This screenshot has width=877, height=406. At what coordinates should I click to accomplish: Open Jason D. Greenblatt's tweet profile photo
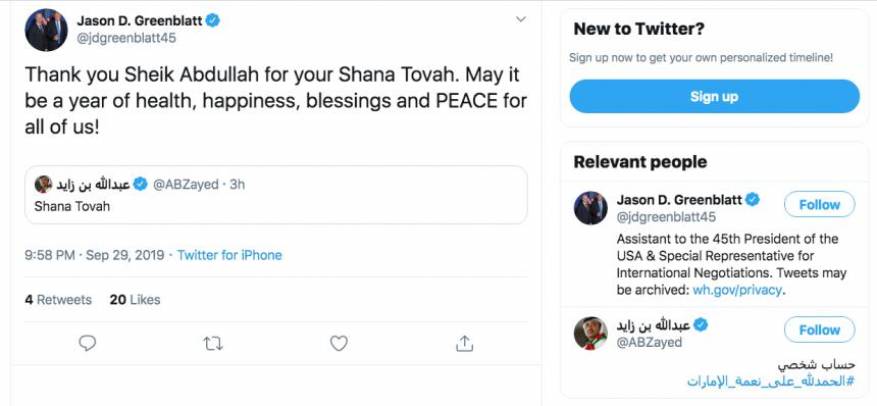point(46,31)
